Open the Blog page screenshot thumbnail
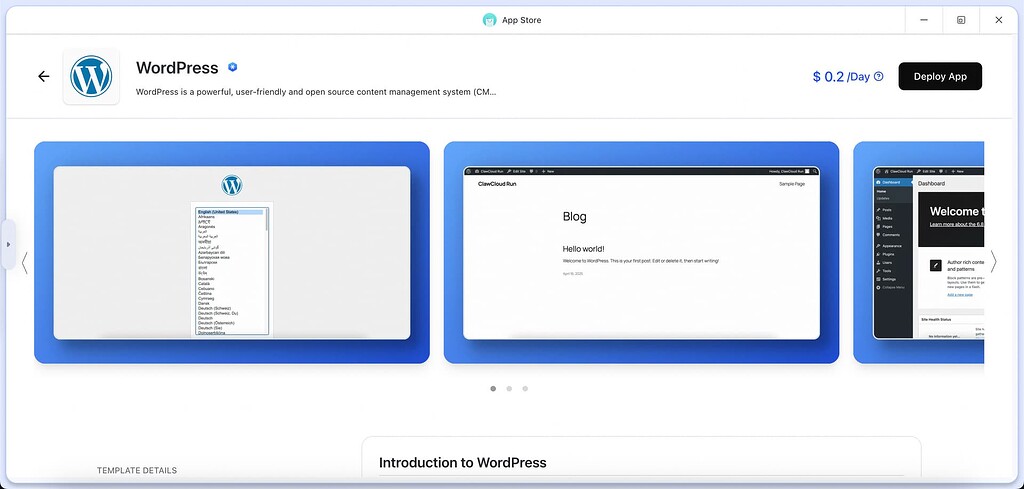Screen dimensions: 1024x489 641,253
